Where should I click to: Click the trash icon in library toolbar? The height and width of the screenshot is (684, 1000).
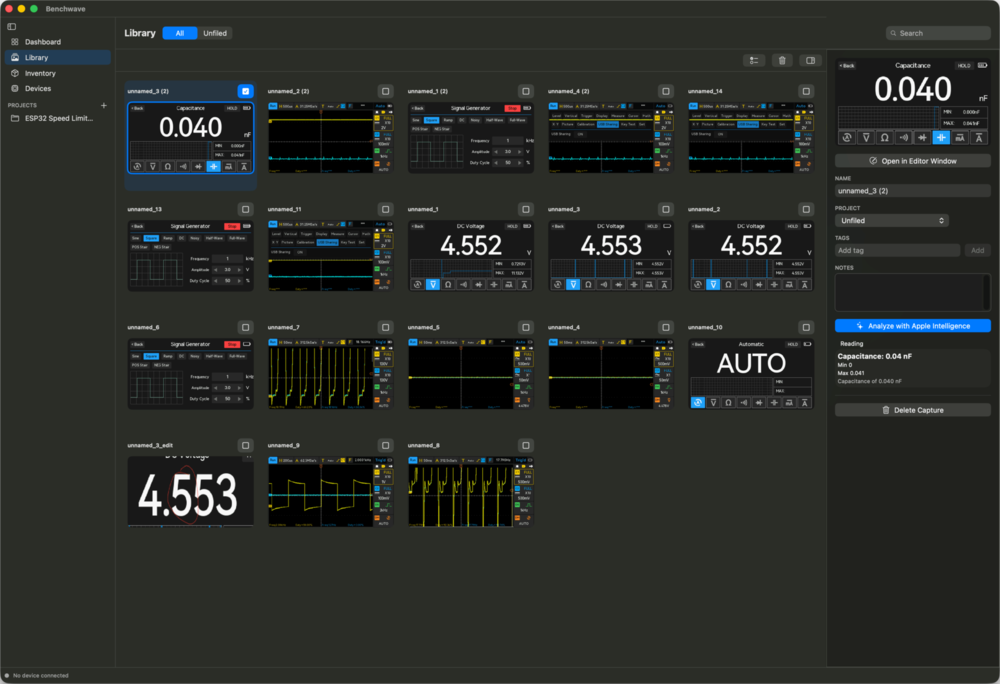[x=782, y=61]
